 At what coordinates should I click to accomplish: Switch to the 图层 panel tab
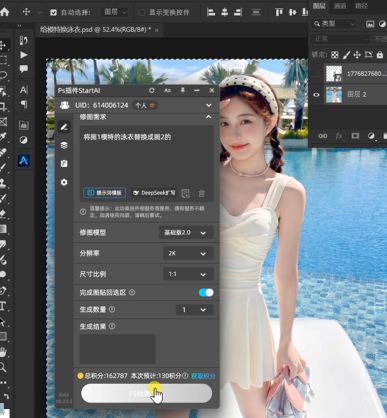pos(319,6)
